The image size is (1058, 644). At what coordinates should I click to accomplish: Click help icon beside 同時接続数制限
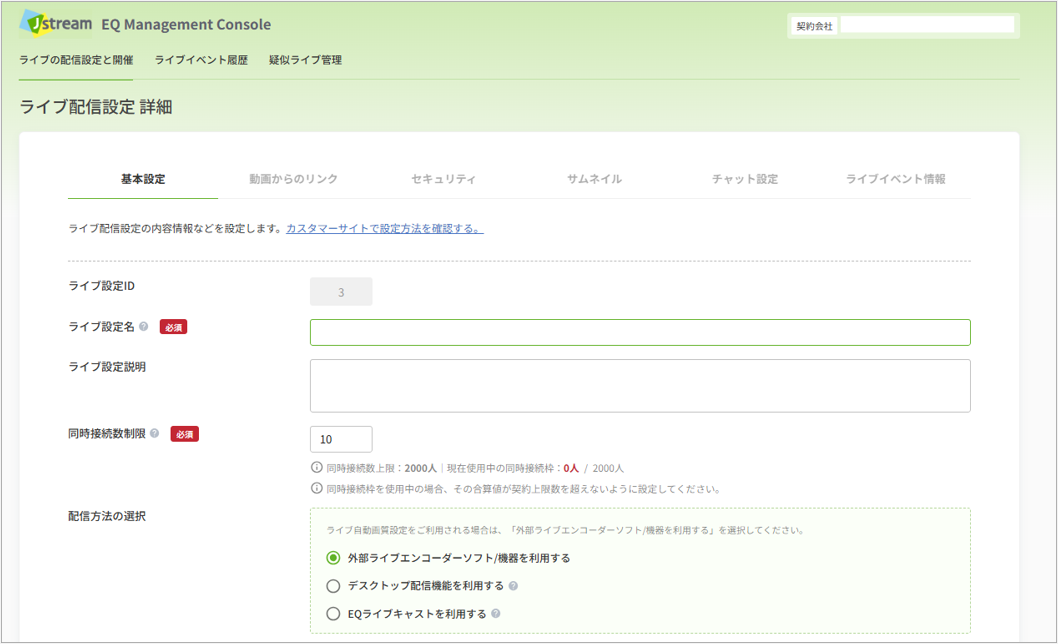pyautogui.click(x=155, y=433)
